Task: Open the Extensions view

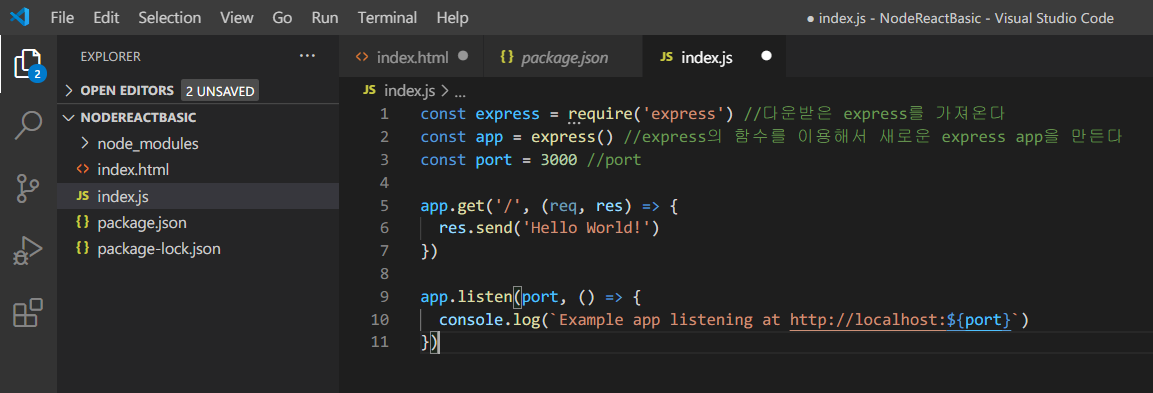Action: 29,313
